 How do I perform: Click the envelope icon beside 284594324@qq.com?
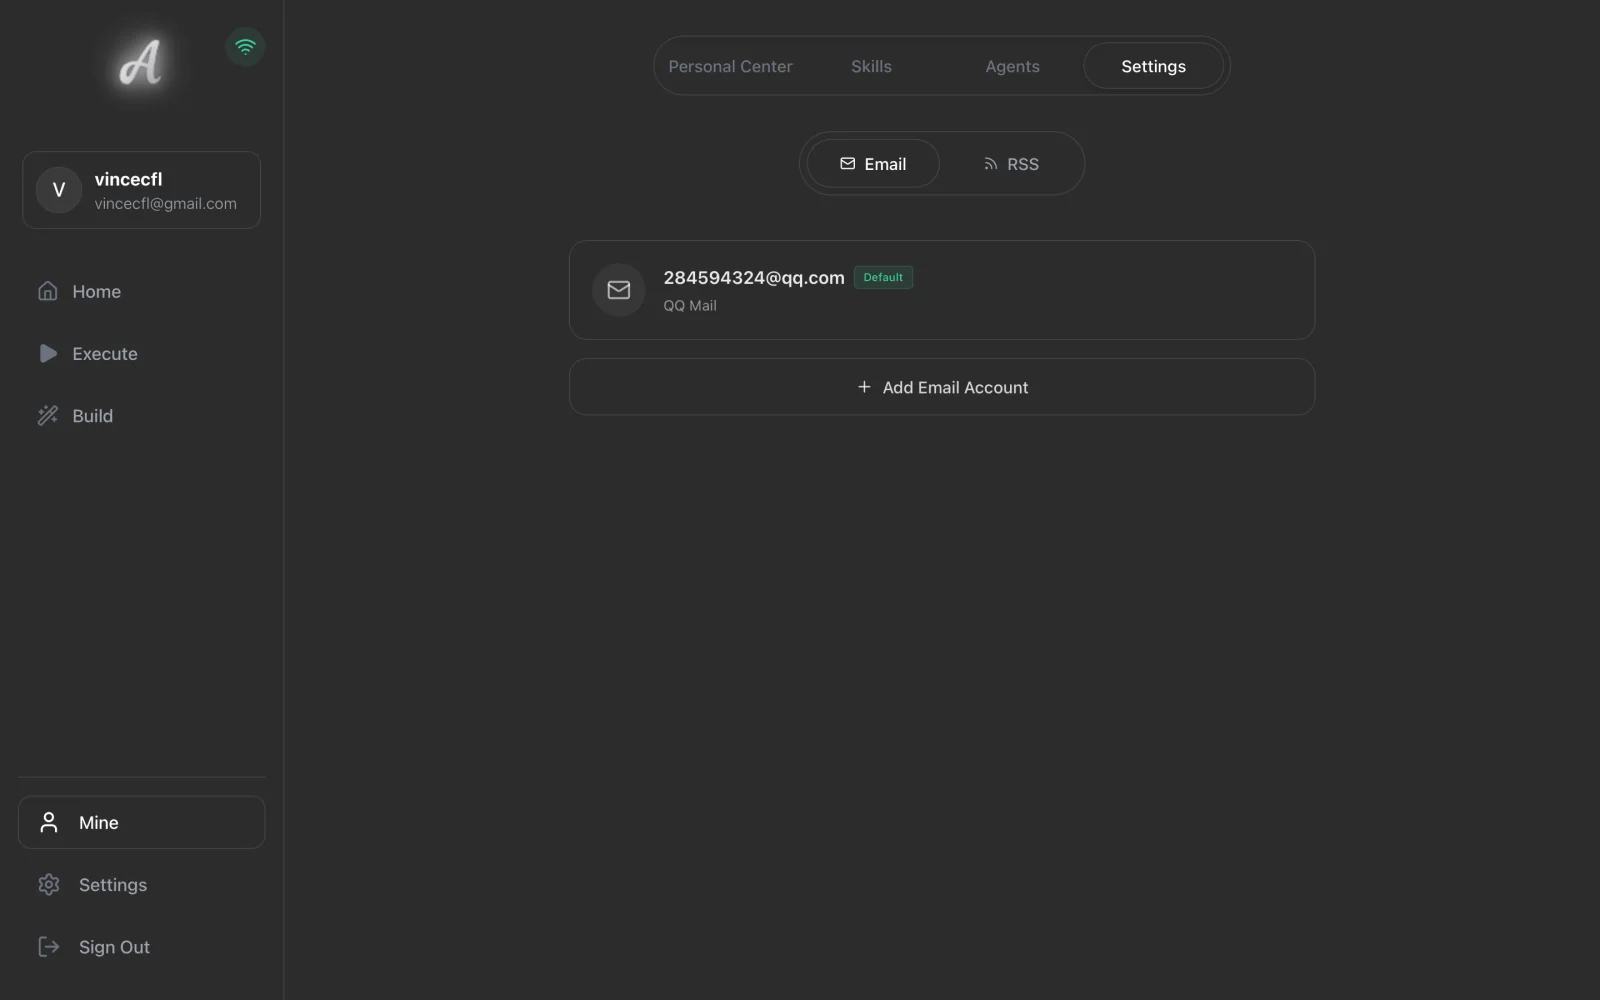click(x=619, y=290)
